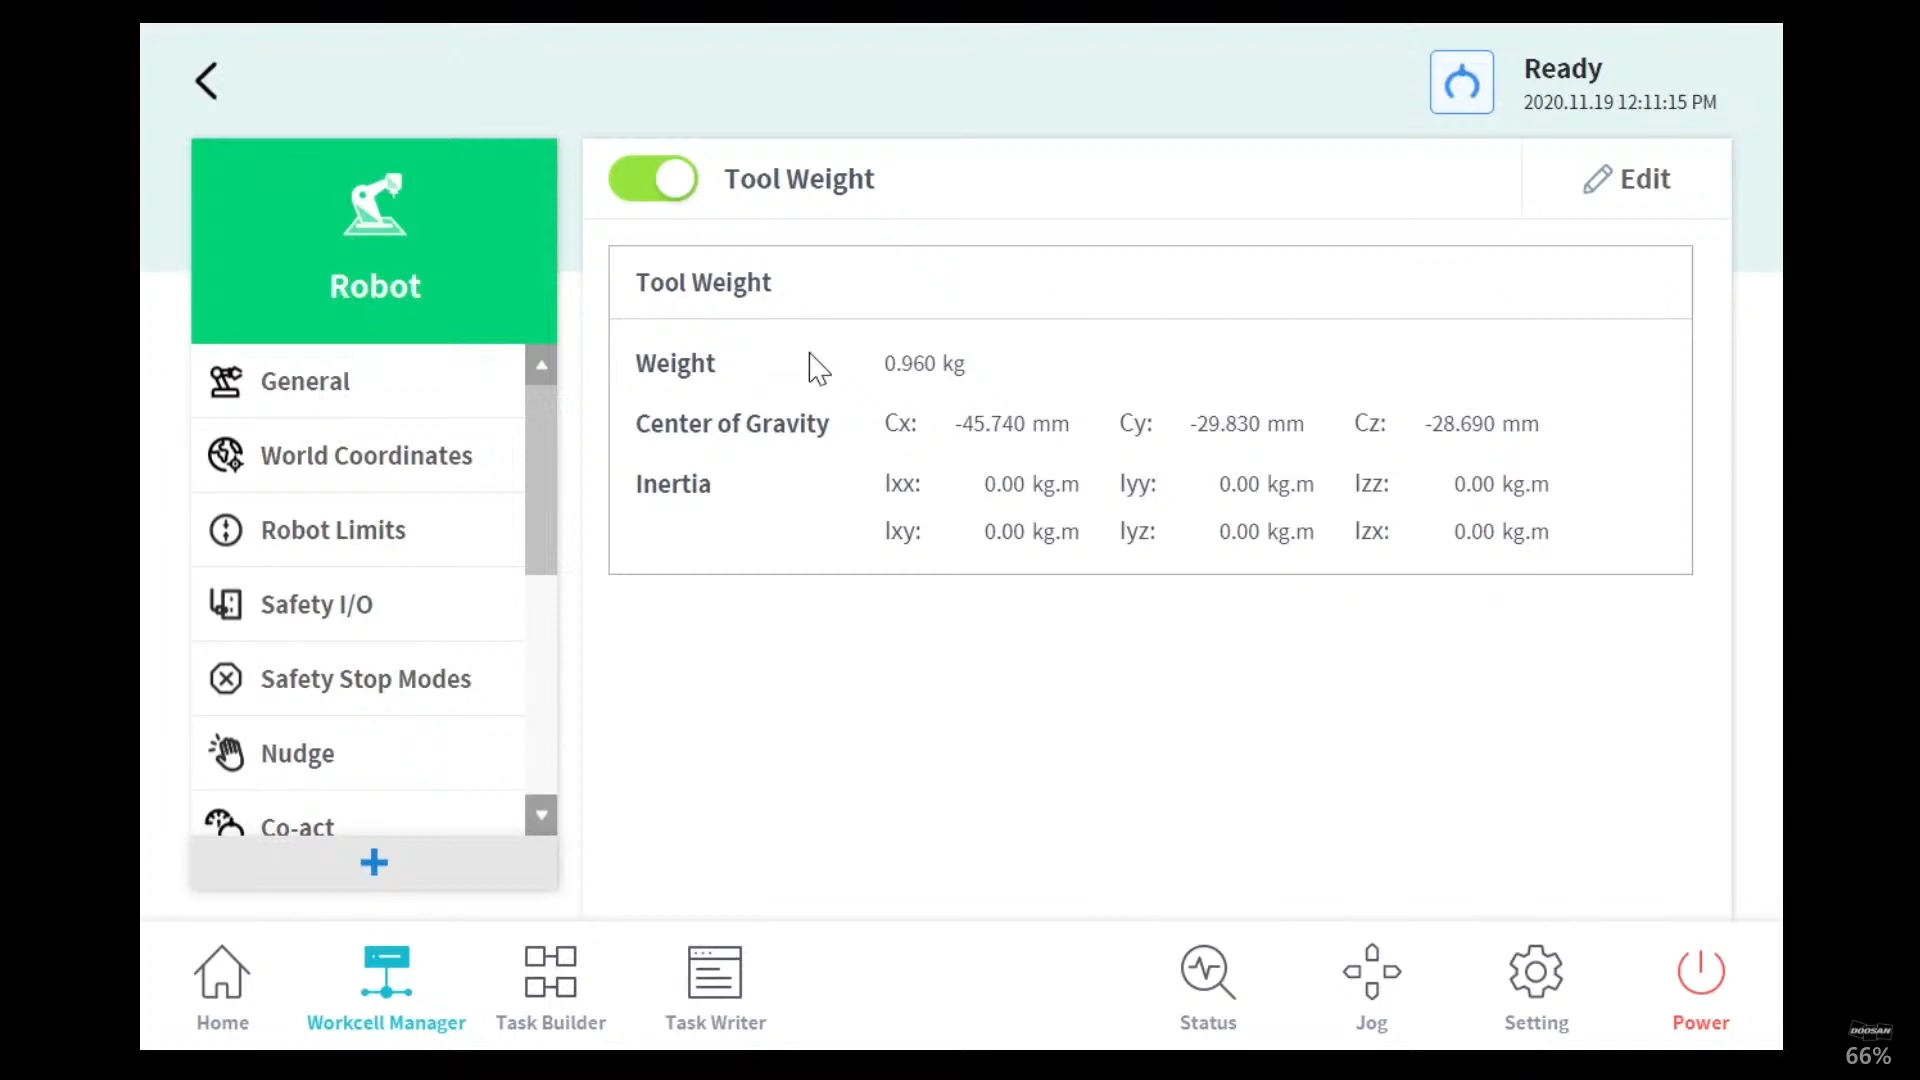
Task: Add a workcell item with plus button
Action: pyautogui.click(x=374, y=863)
